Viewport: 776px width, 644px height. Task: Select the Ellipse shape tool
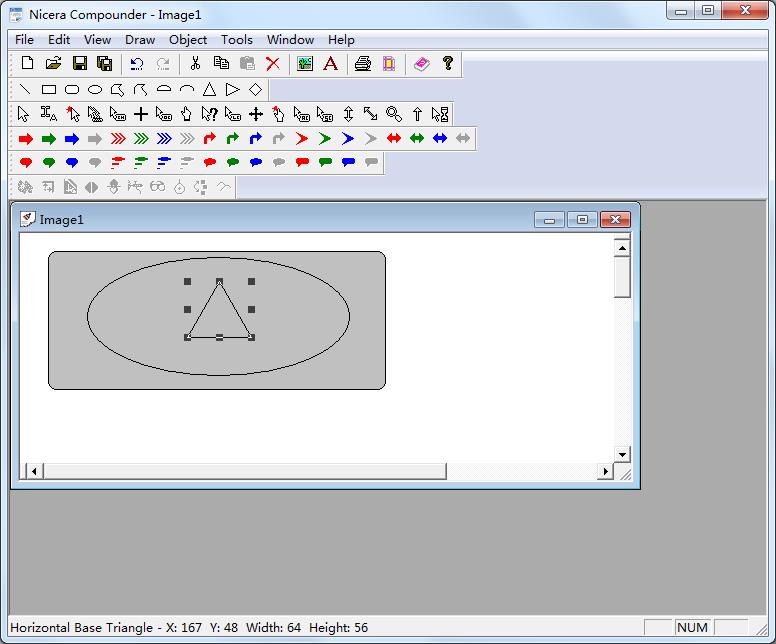click(95, 90)
